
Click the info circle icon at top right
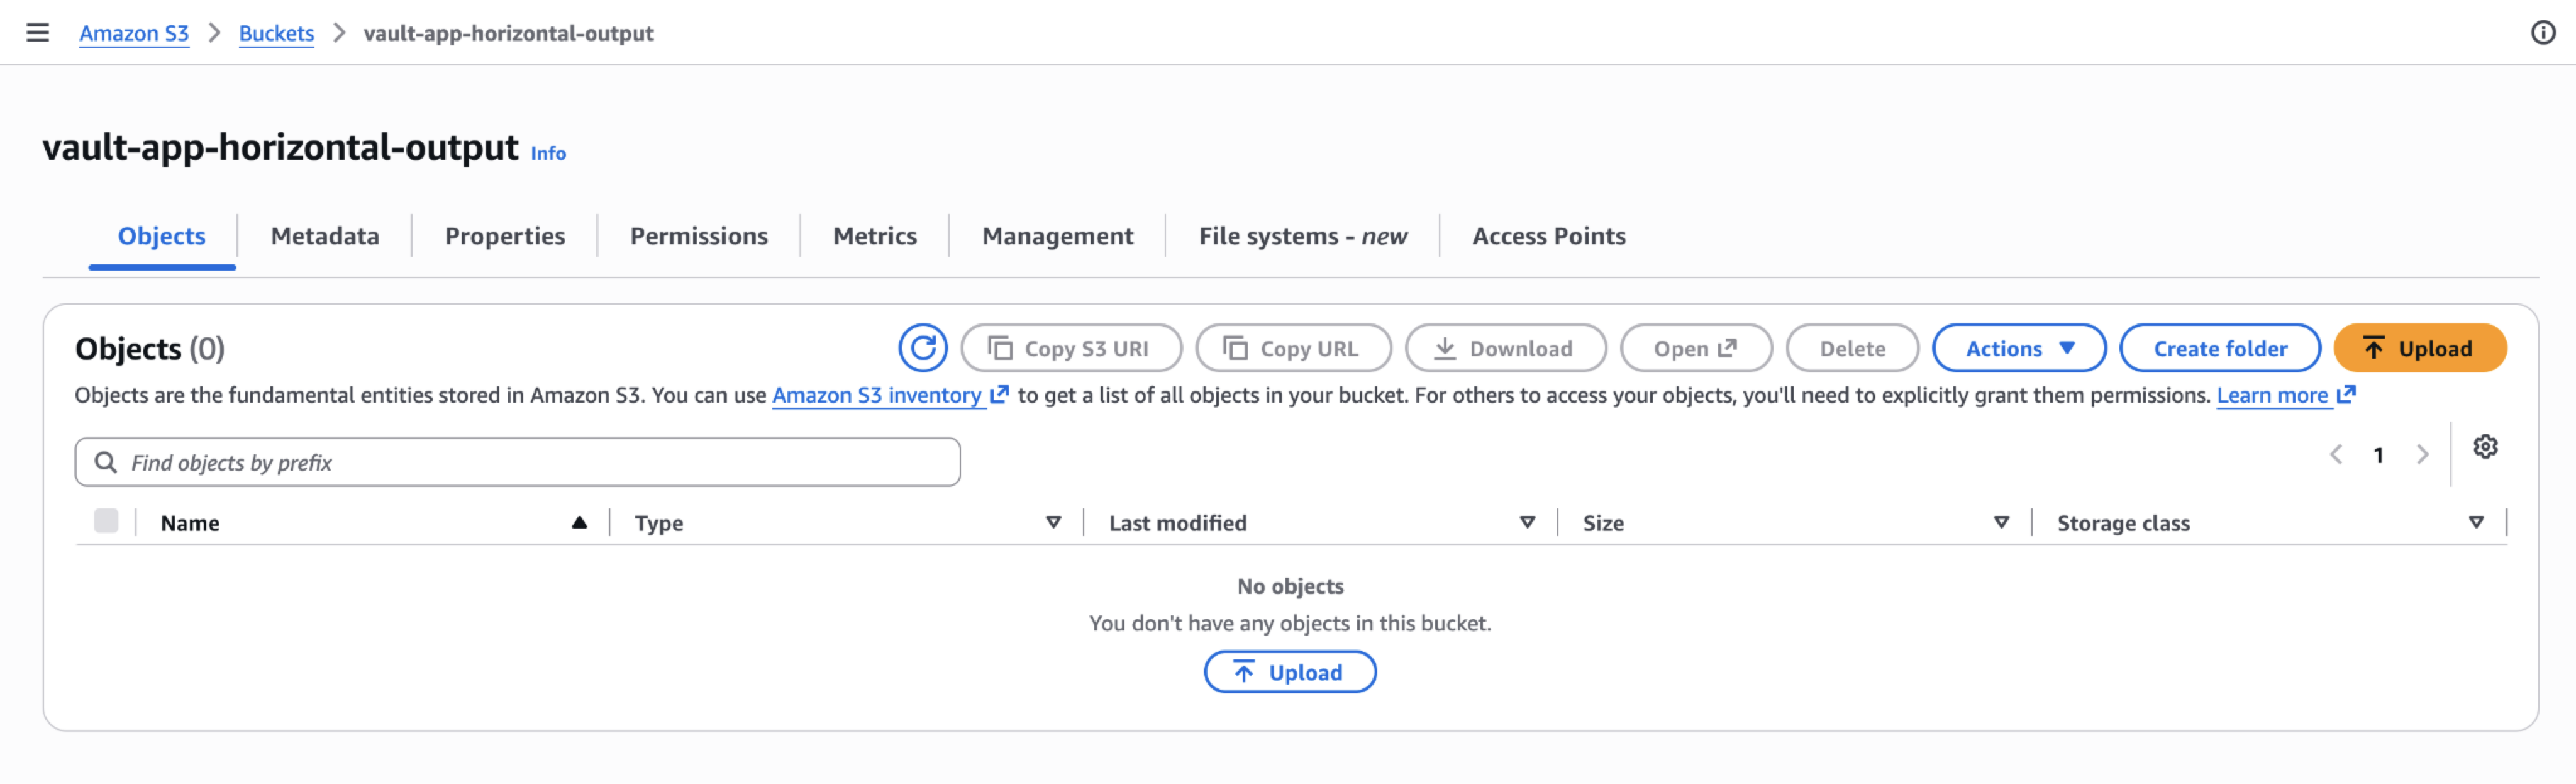(x=2543, y=33)
